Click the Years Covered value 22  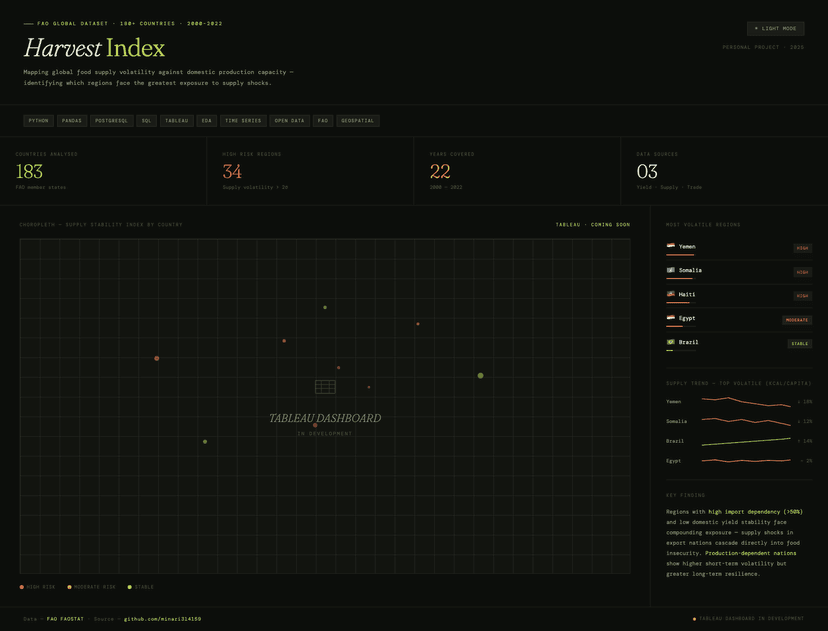(x=440, y=171)
